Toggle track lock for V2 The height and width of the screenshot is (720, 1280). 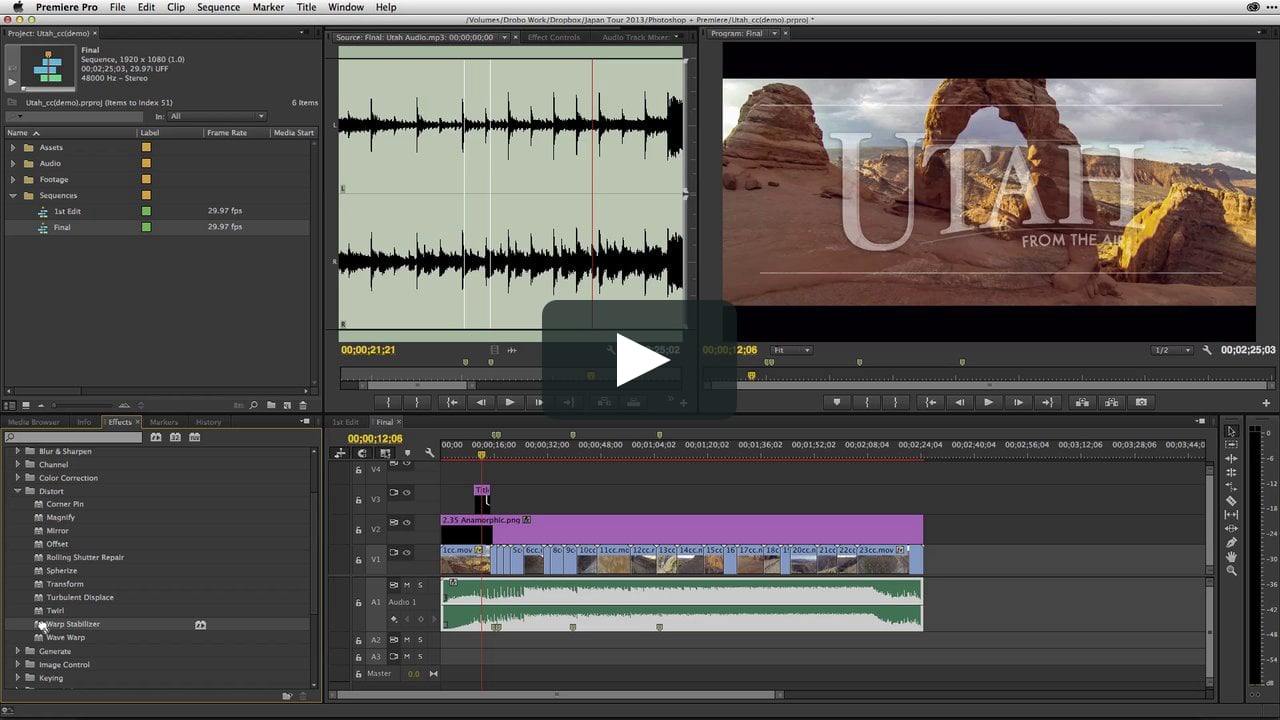(359, 529)
